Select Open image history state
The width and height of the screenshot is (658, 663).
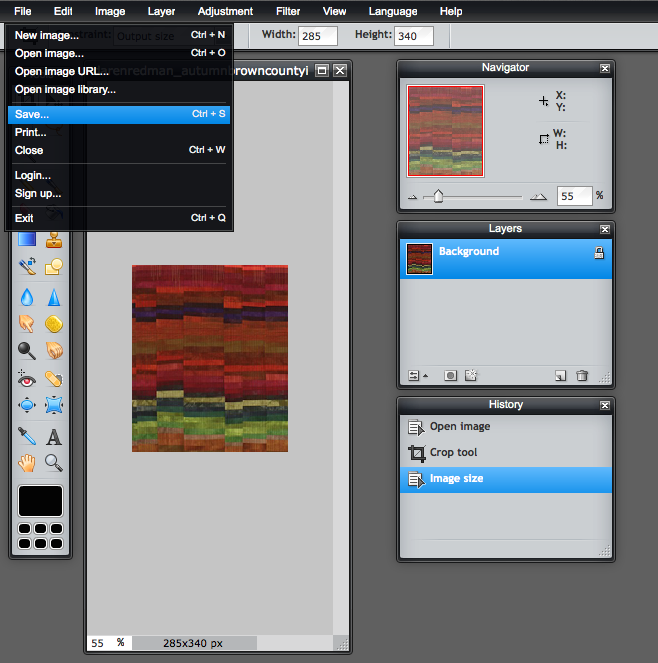coord(506,427)
